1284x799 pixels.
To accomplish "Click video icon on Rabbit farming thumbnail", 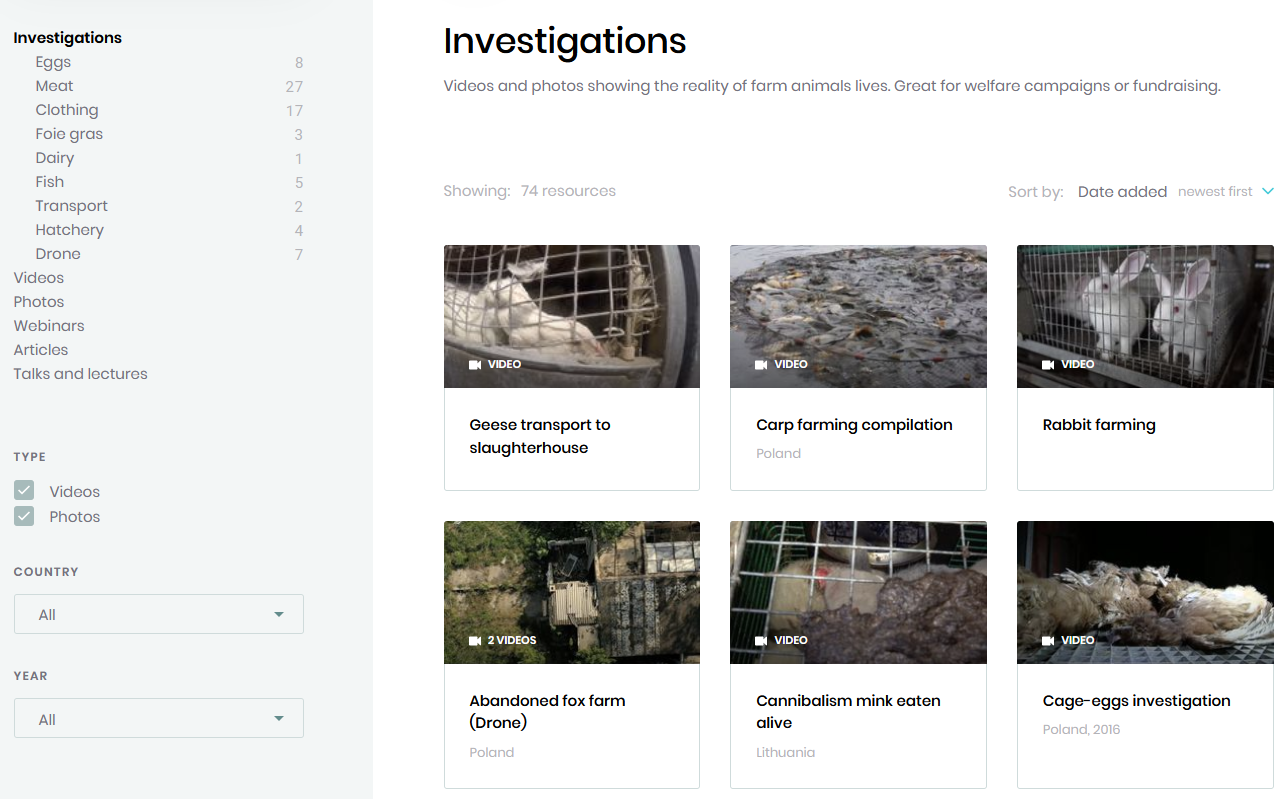I will click(x=1048, y=365).
